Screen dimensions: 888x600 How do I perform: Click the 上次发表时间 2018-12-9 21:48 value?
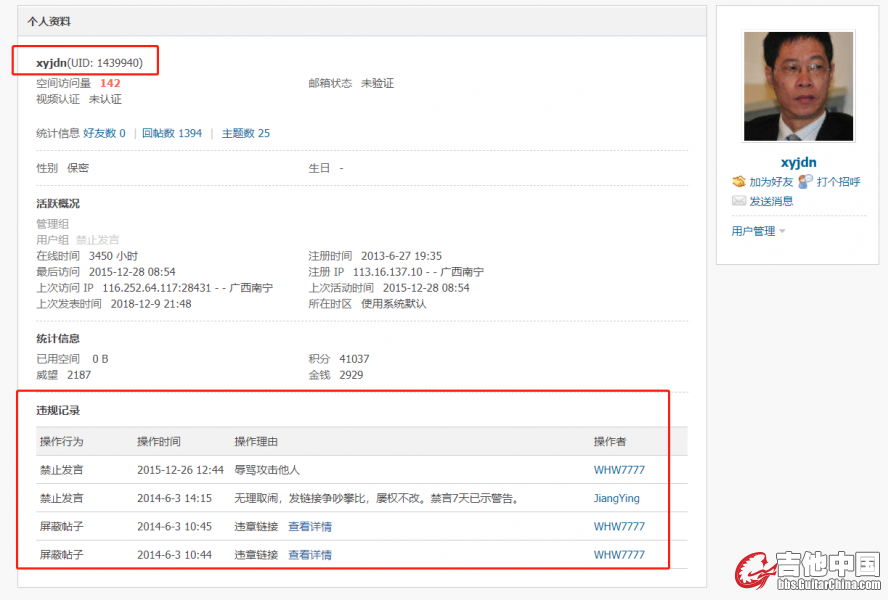pos(151,304)
